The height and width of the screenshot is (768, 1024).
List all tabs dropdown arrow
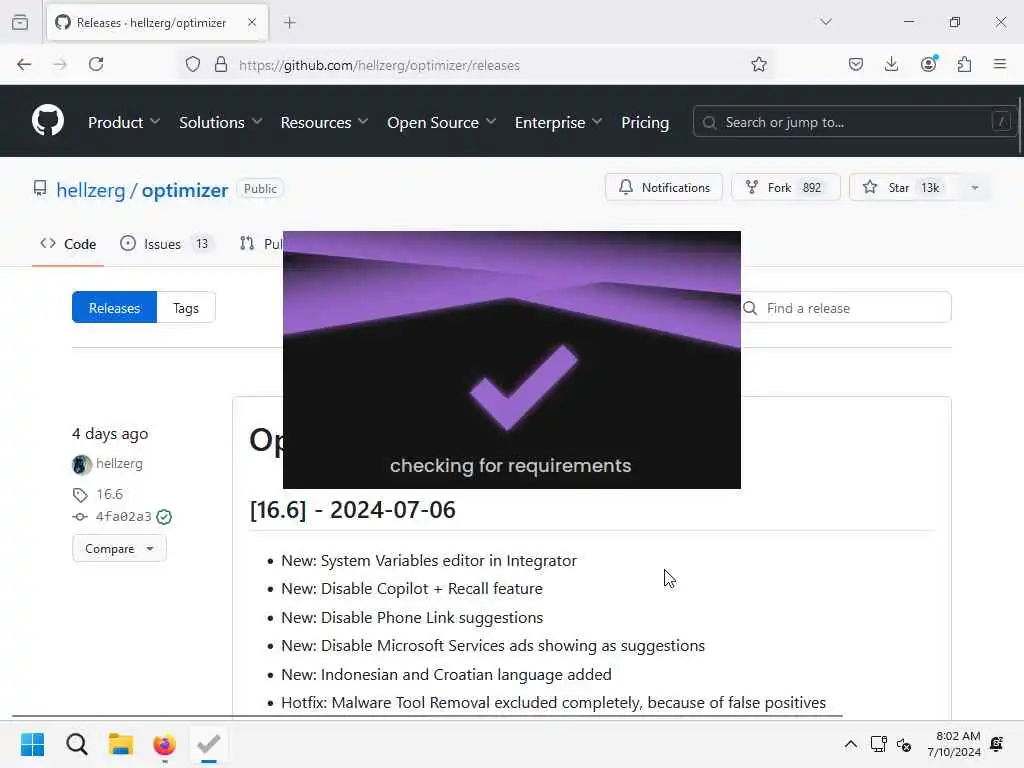coord(825,22)
